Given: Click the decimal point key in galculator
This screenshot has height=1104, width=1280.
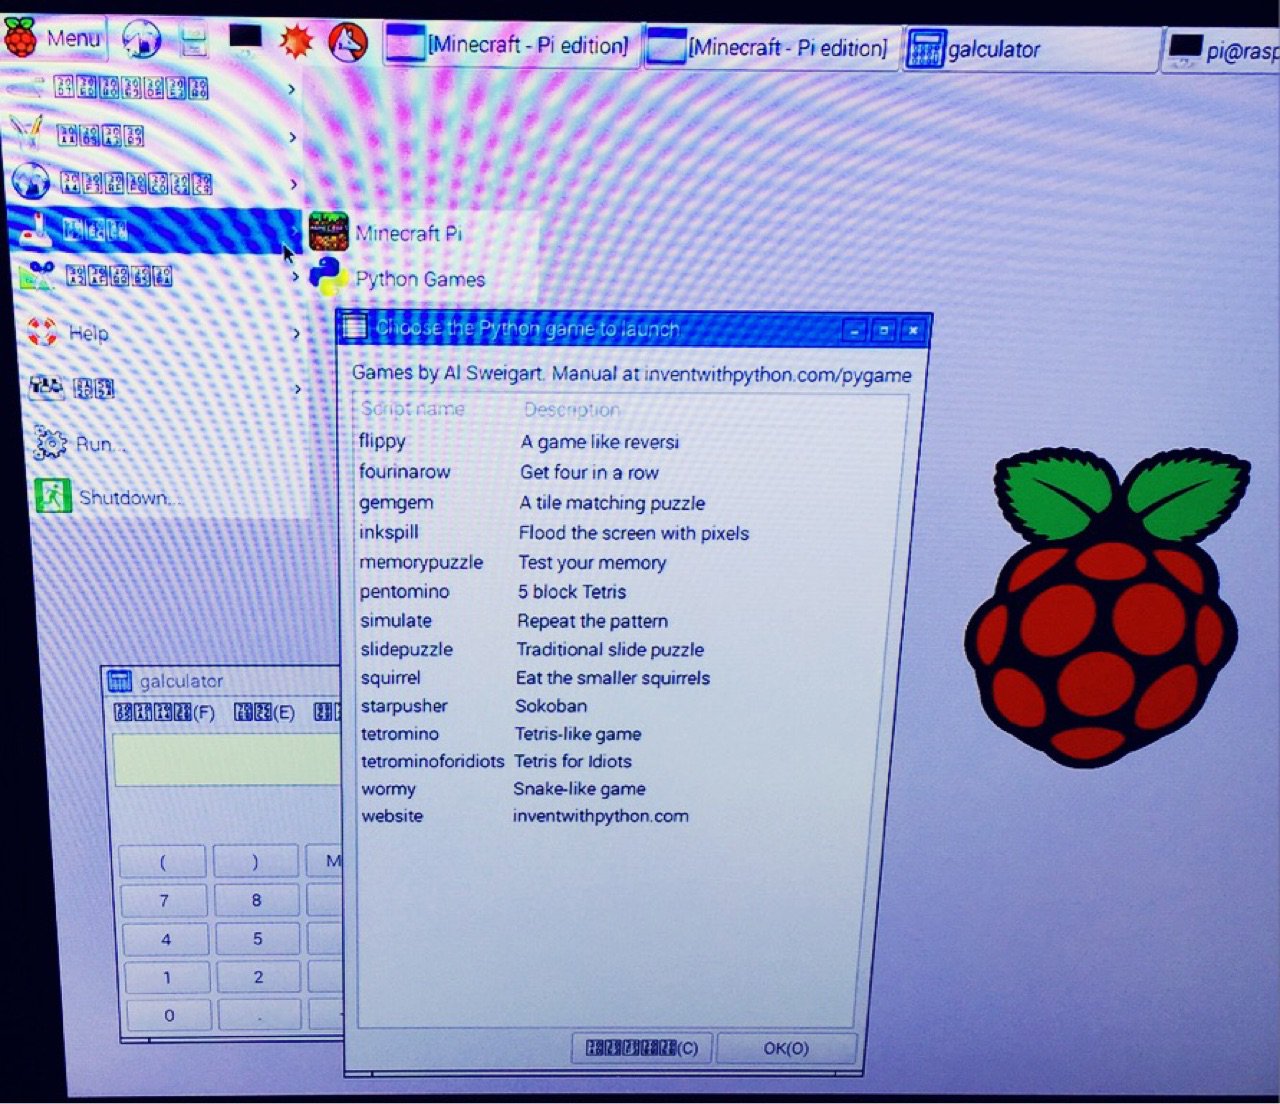Looking at the screenshot, I should coord(260,1015).
